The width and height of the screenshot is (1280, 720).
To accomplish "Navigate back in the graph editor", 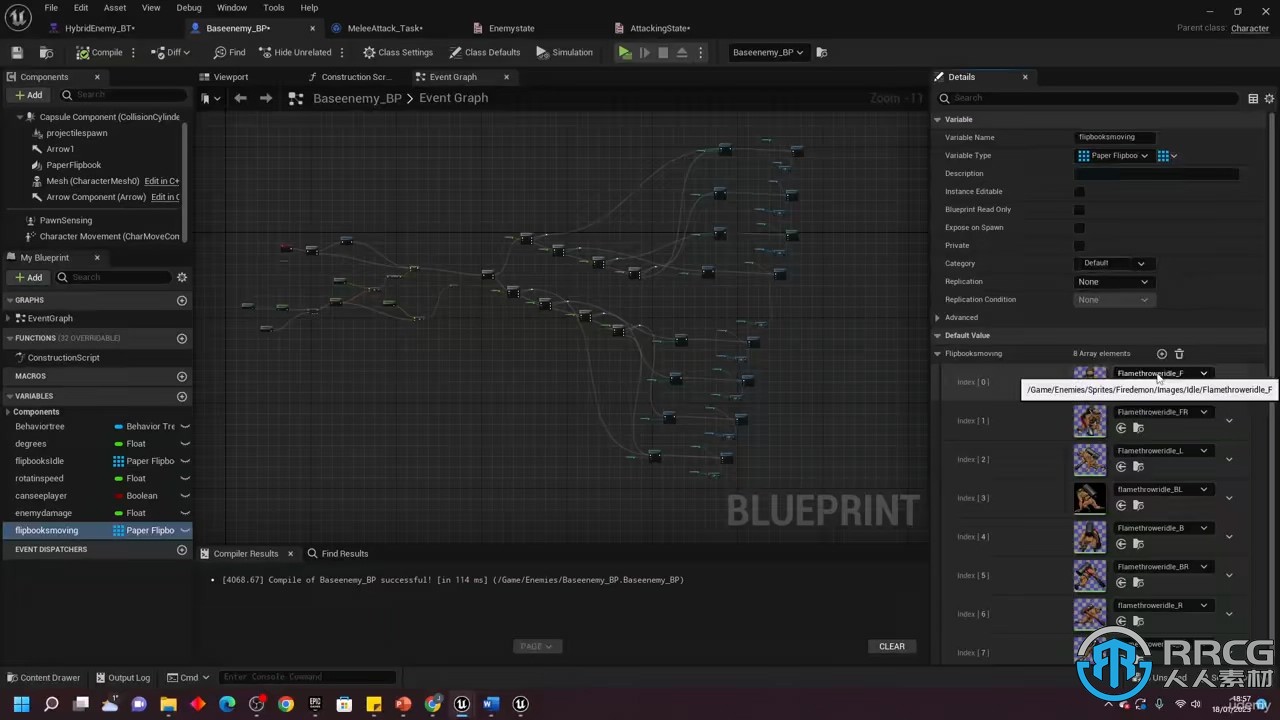I will point(240,98).
